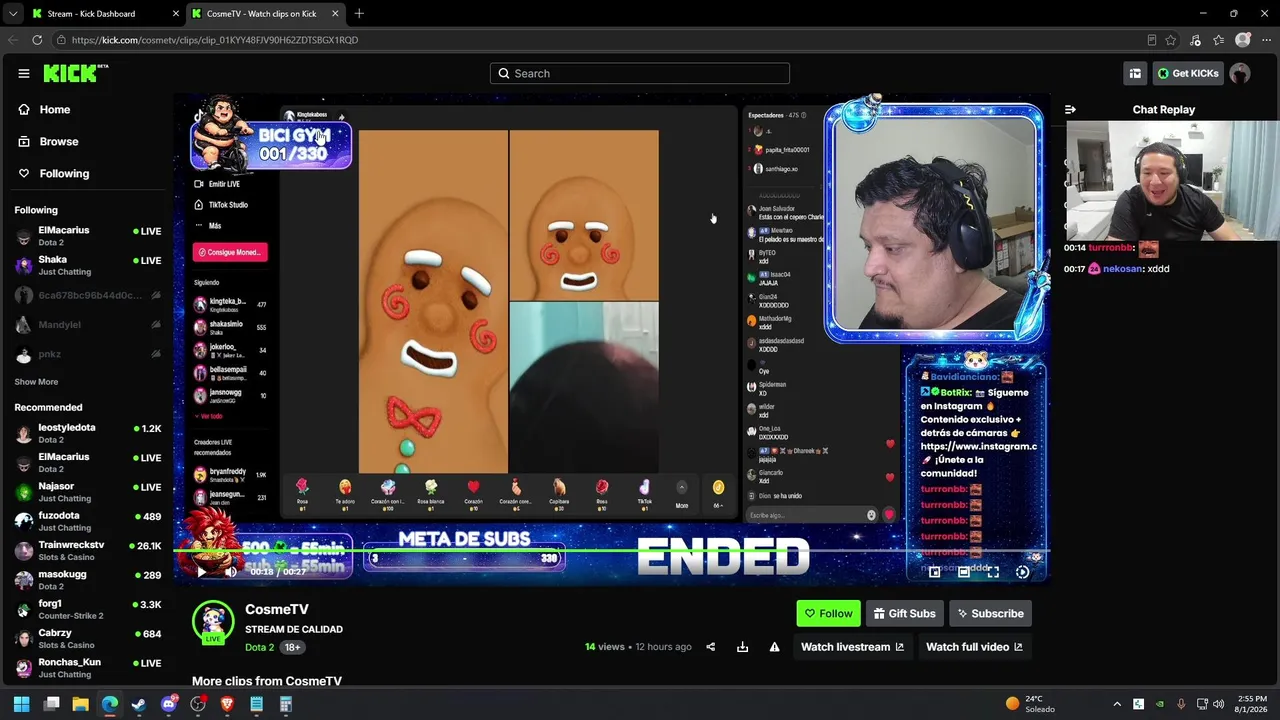
Task: Go to Home in sidebar
Action: tap(55, 110)
